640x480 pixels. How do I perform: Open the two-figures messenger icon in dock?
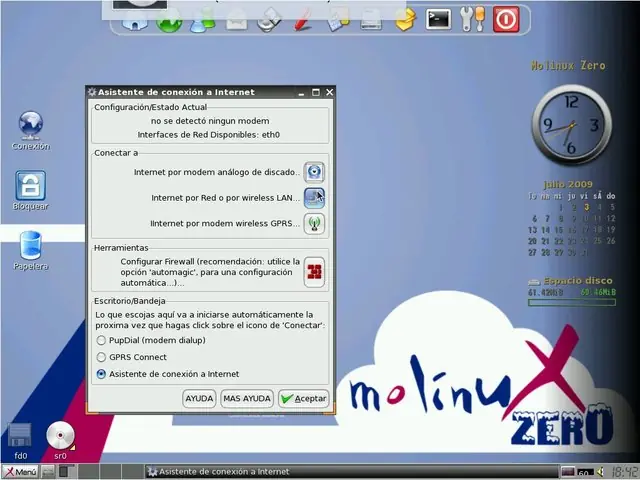pos(202,20)
